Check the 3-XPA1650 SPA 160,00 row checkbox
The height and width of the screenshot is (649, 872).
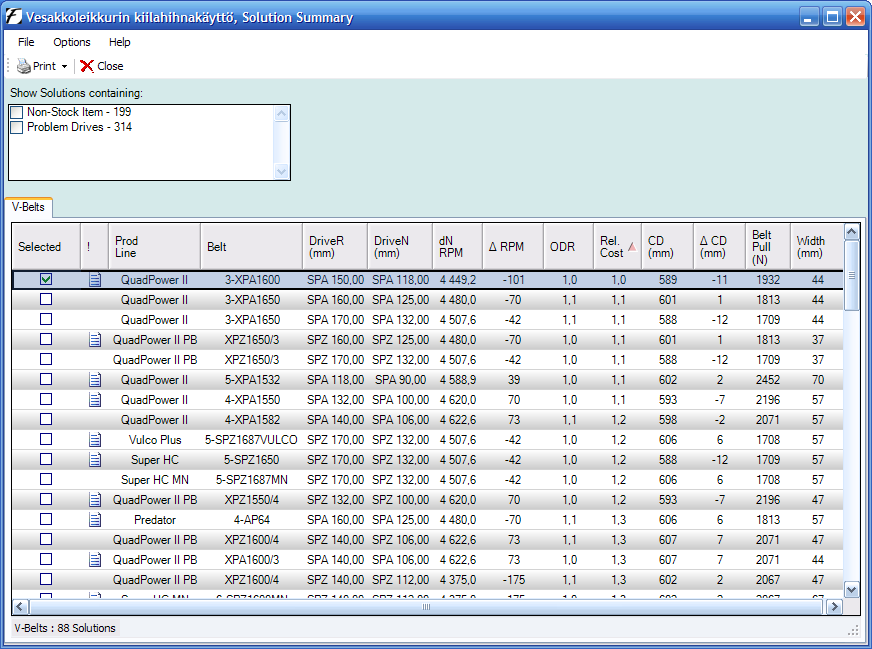[x=46, y=299]
